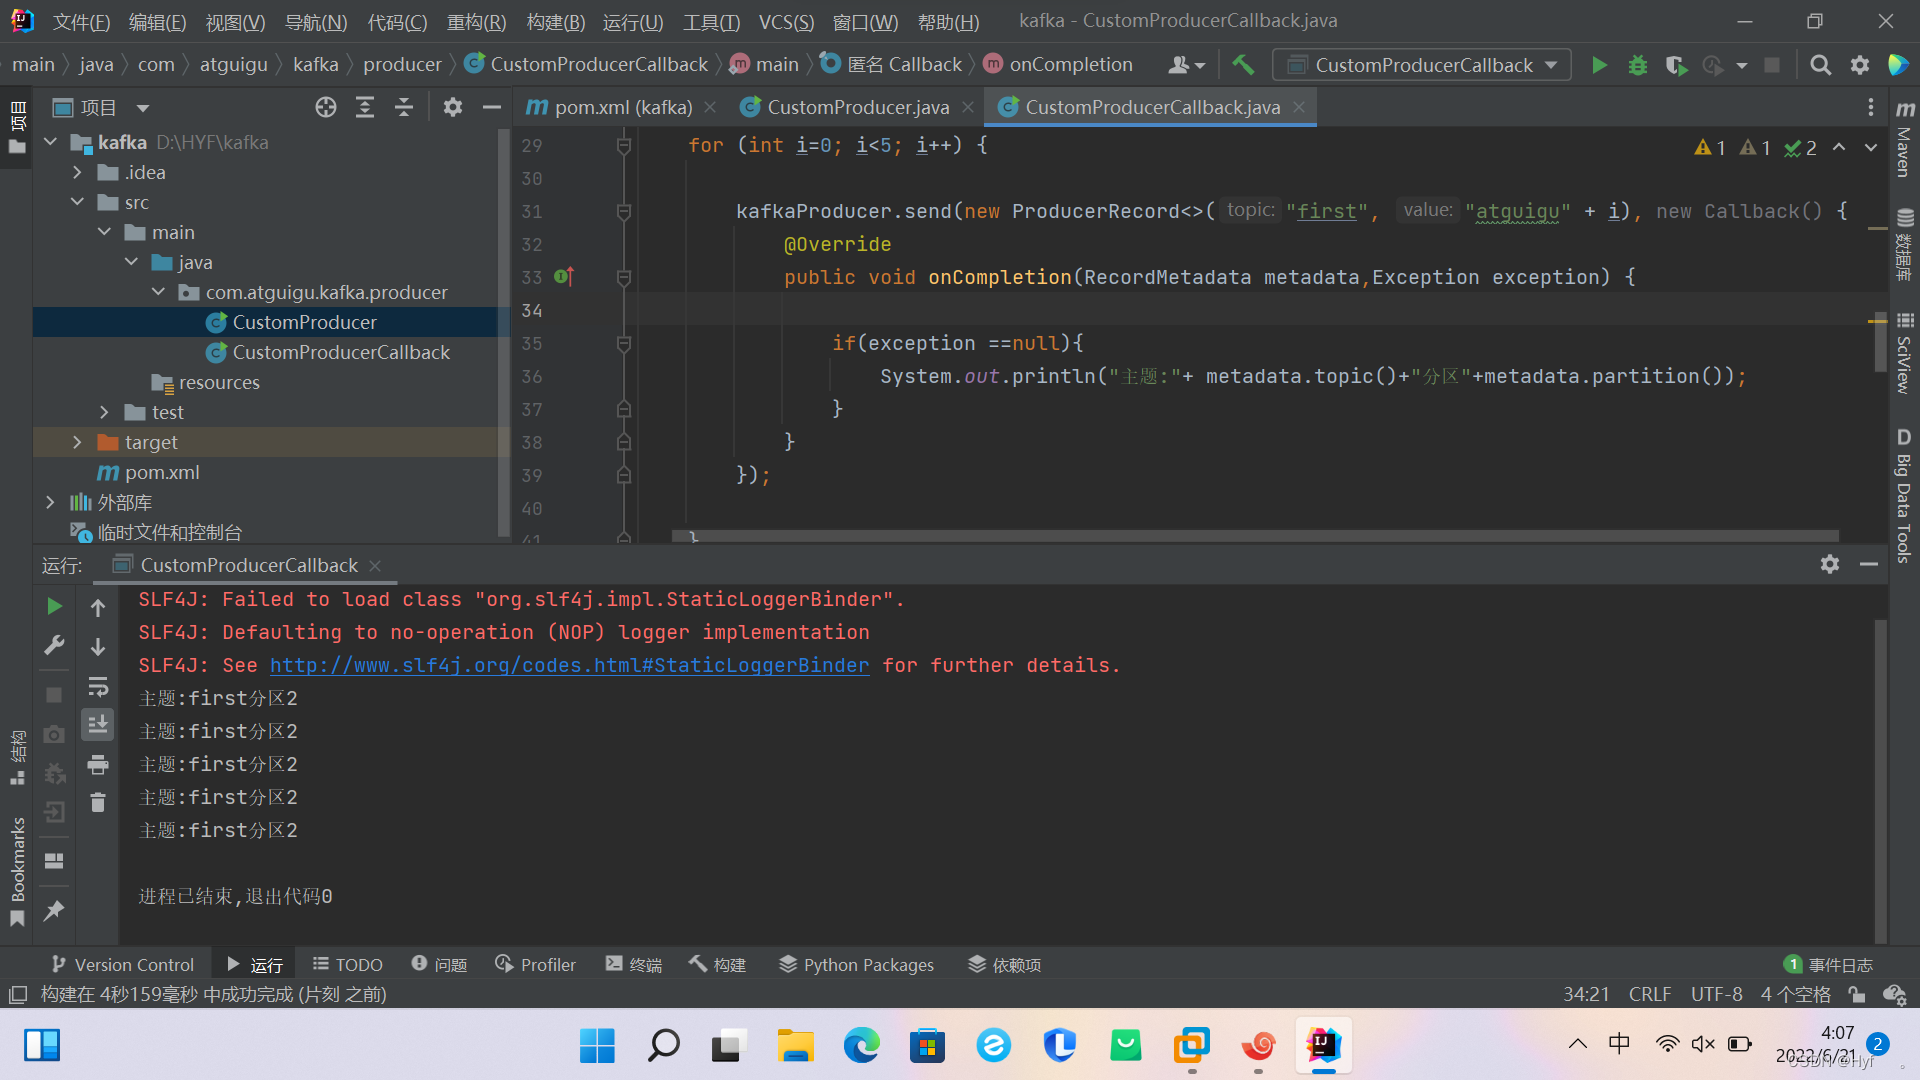This screenshot has height=1080, width=1920.
Task: Toggle Bookmarks tool window
Action: pyautogui.click(x=17, y=872)
